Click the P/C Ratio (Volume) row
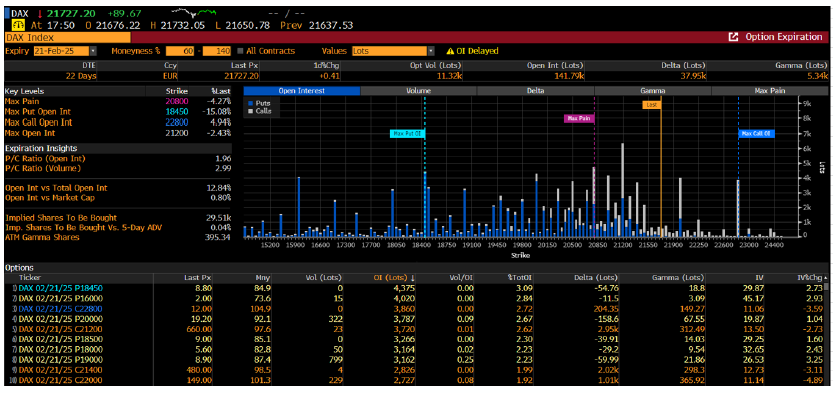835x393 pixels. pos(118,168)
